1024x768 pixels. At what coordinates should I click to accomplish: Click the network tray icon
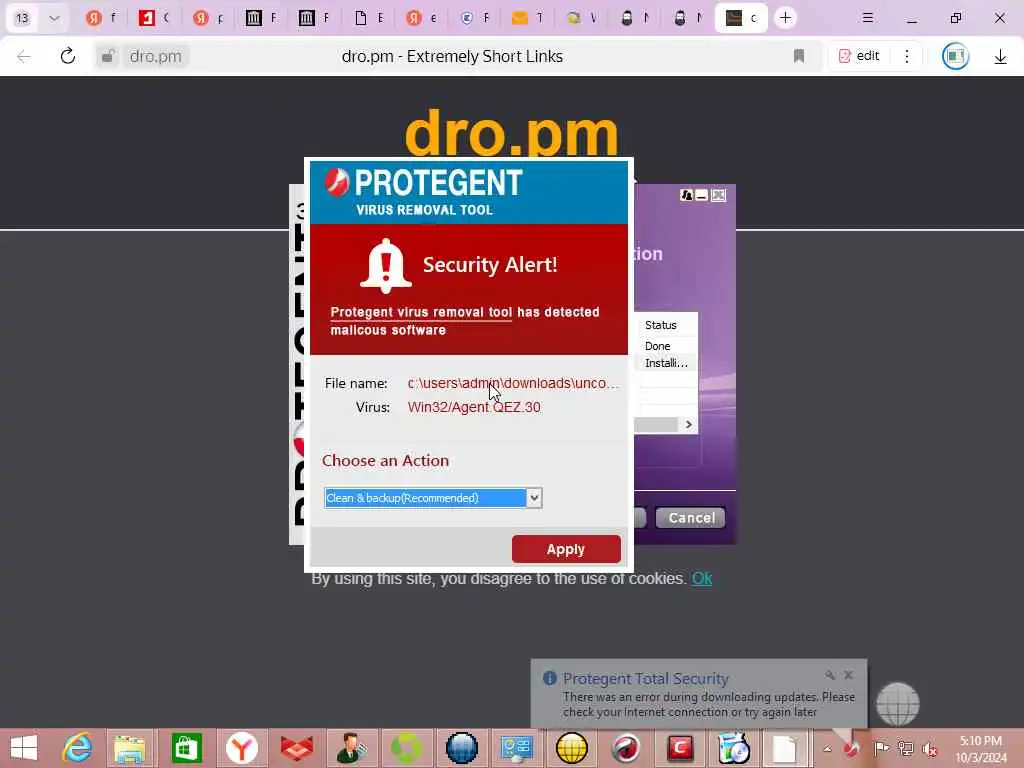[x=905, y=748]
